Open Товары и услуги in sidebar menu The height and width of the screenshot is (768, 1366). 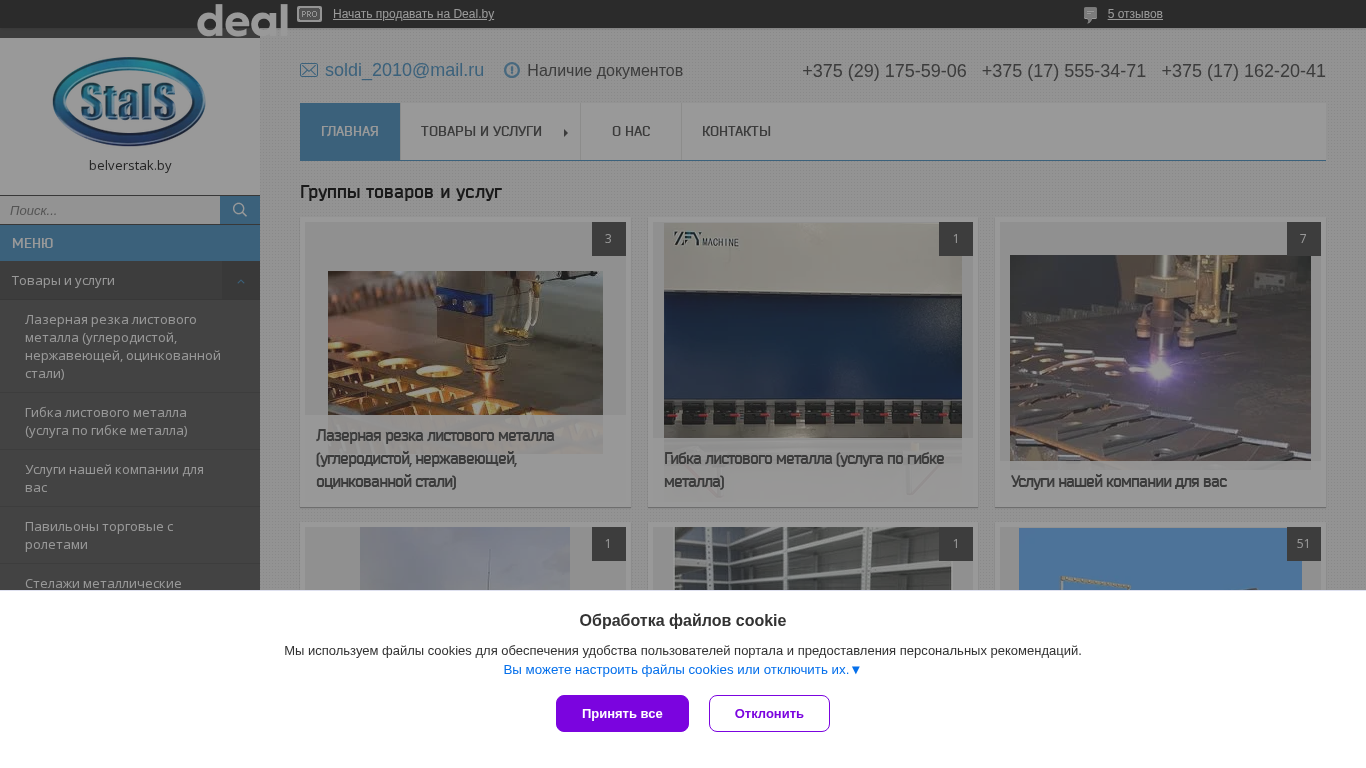click(x=63, y=281)
